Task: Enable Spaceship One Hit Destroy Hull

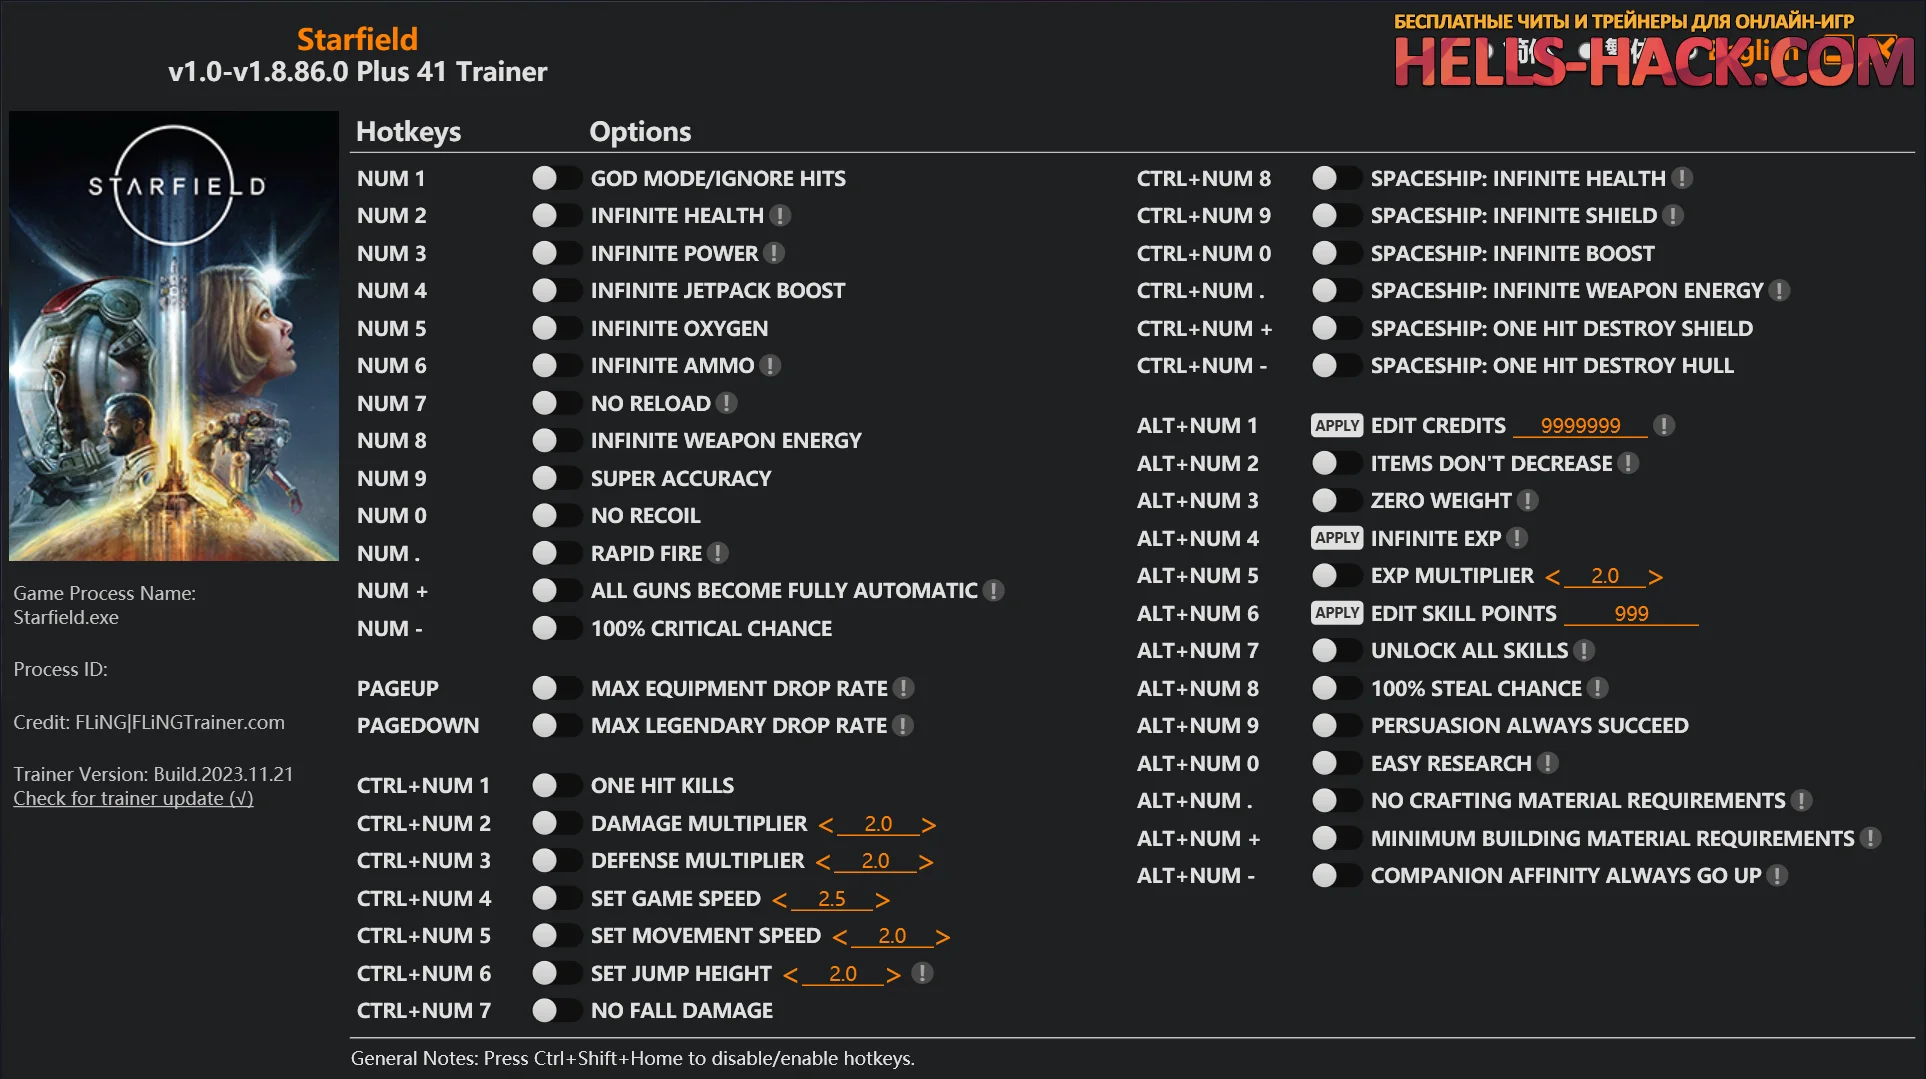Action: (x=1336, y=366)
